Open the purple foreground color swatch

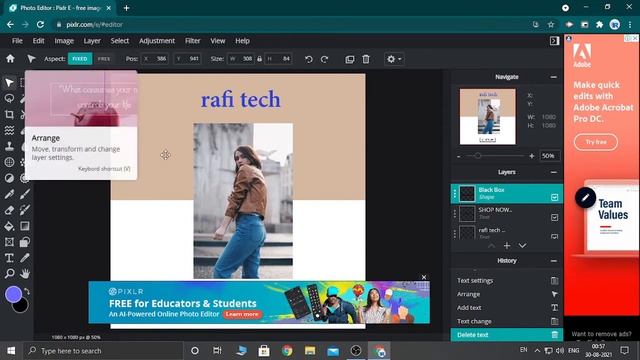13,294
